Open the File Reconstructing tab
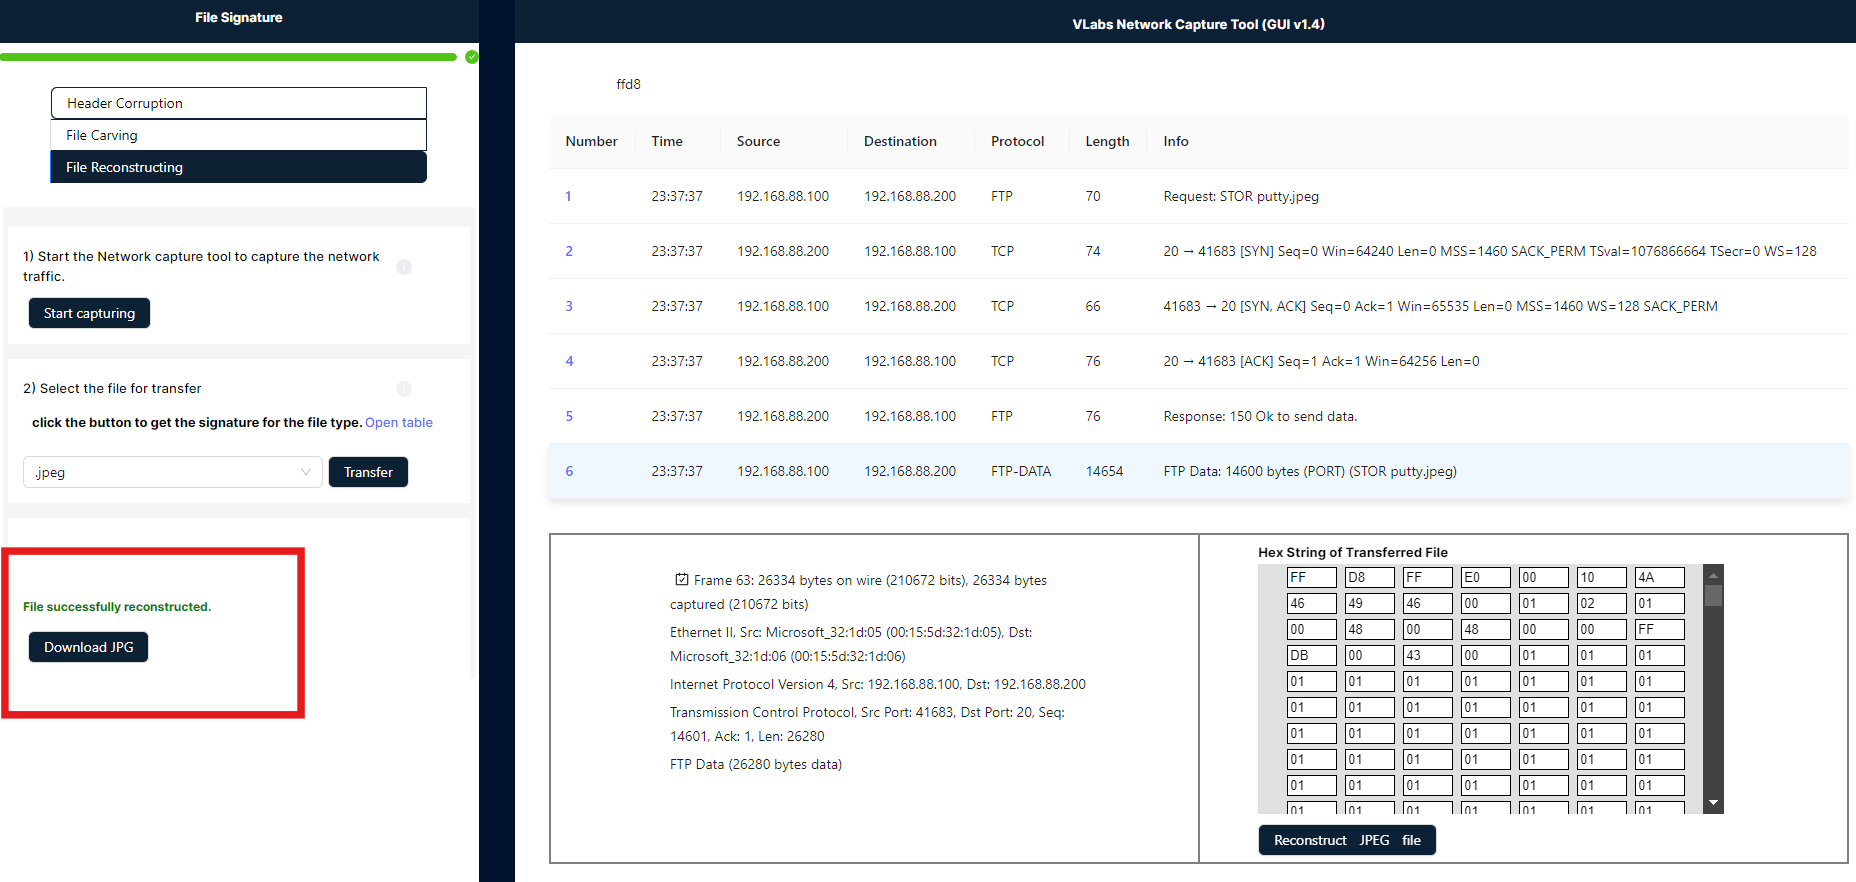 (x=238, y=167)
